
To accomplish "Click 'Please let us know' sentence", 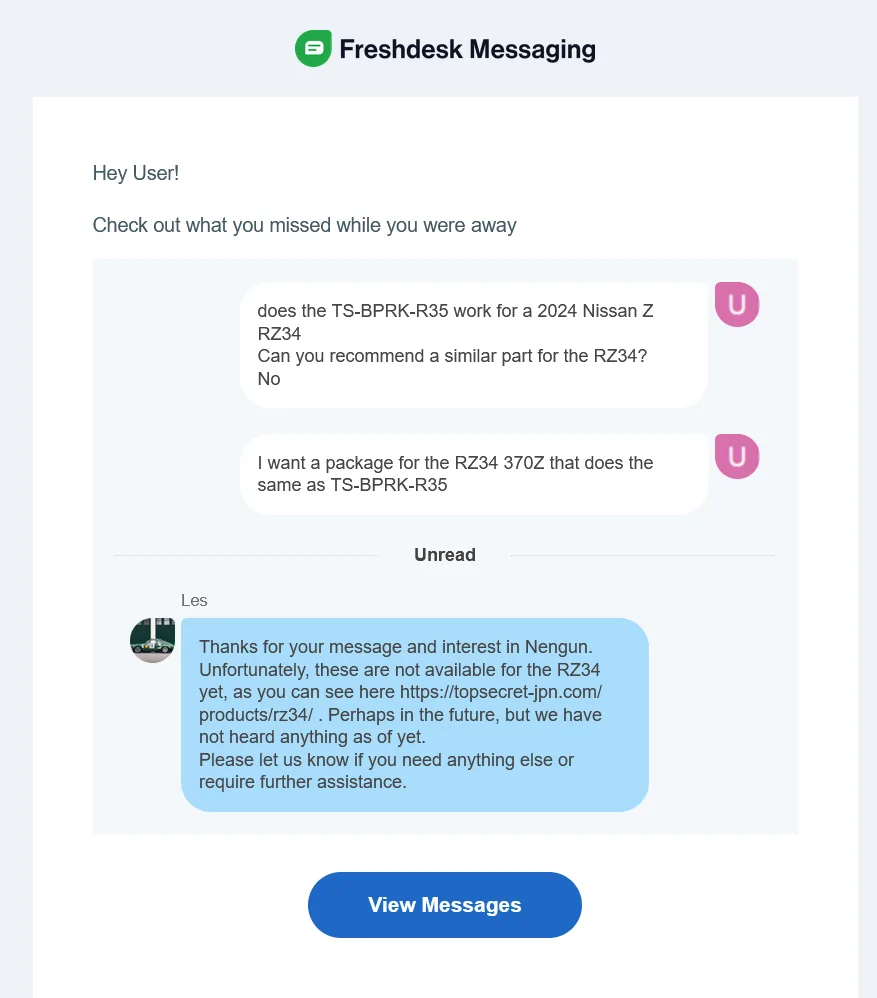I will tap(386, 771).
